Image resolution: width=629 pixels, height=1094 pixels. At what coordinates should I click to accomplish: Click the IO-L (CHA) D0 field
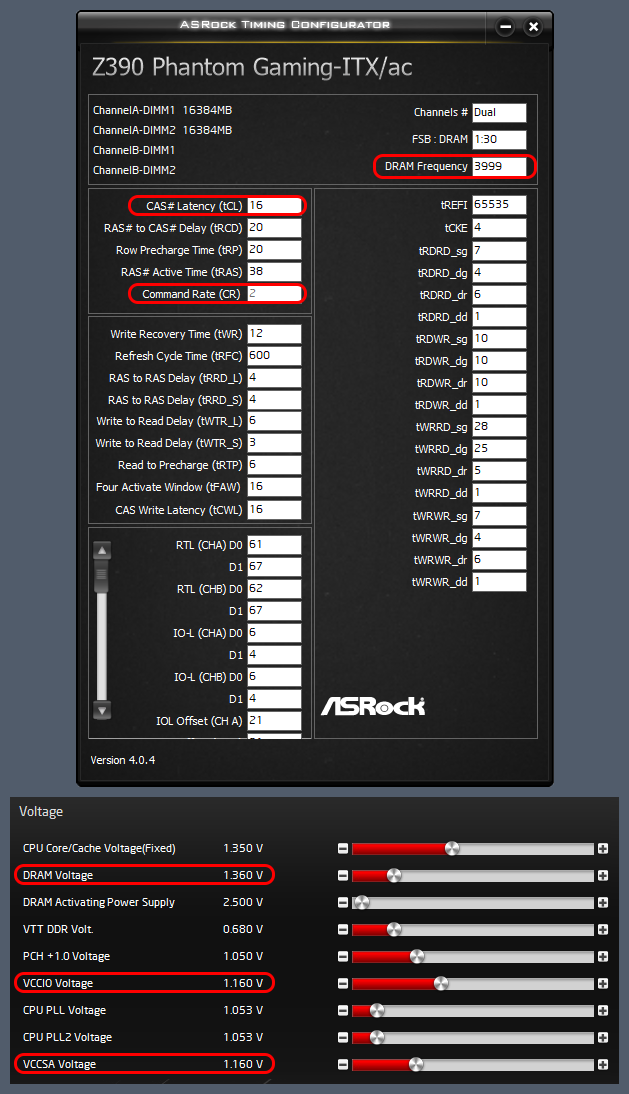pyautogui.click(x=274, y=633)
